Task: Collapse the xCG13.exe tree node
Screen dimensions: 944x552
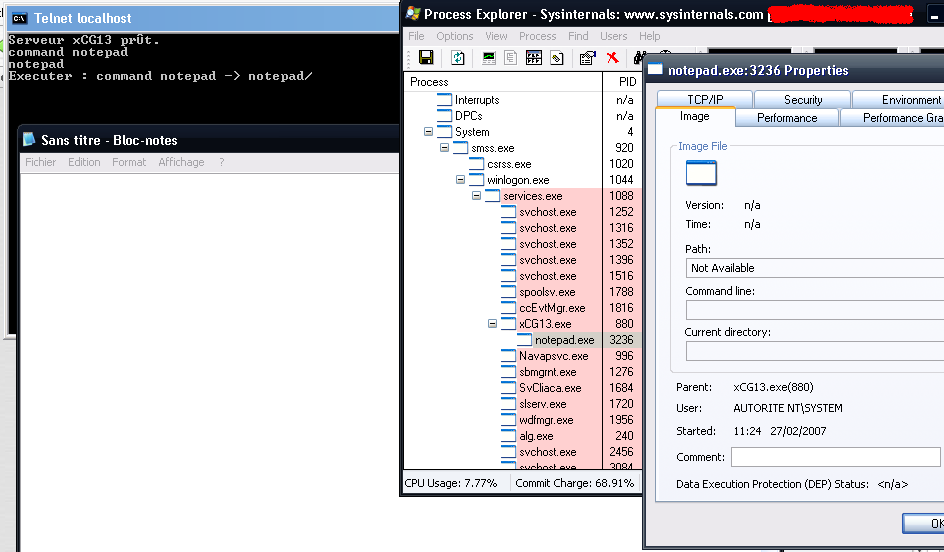Action: (x=492, y=324)
